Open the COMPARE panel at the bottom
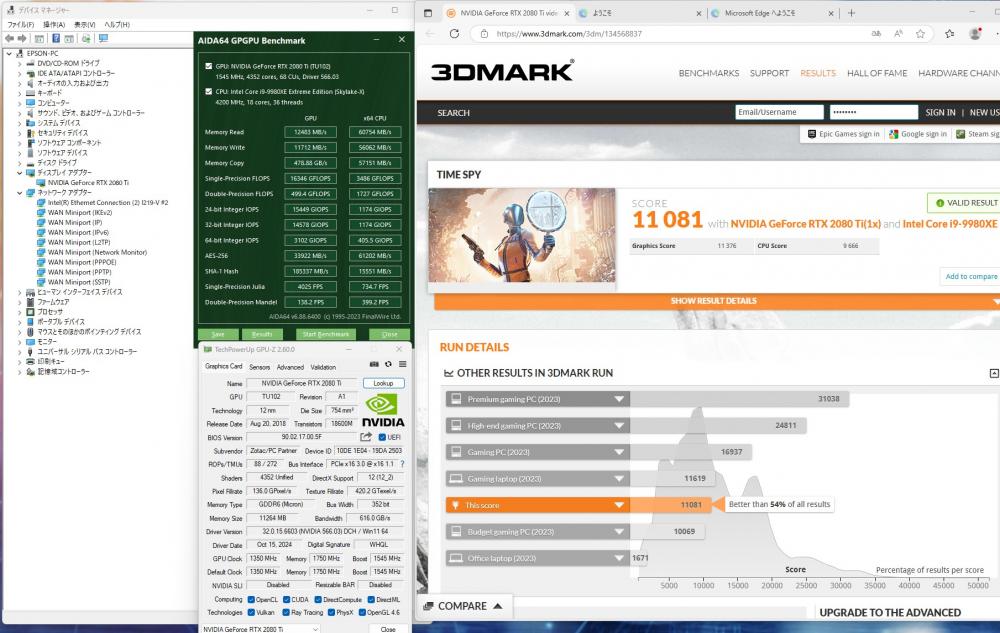Viewport: 1000px width, 633px height. 463,606
